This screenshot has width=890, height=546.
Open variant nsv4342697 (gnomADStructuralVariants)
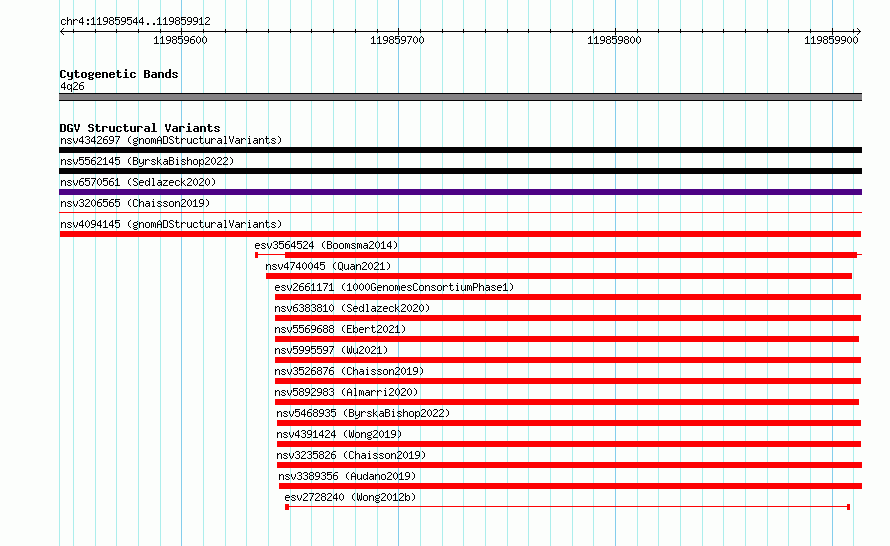click(x=171, y=140)
